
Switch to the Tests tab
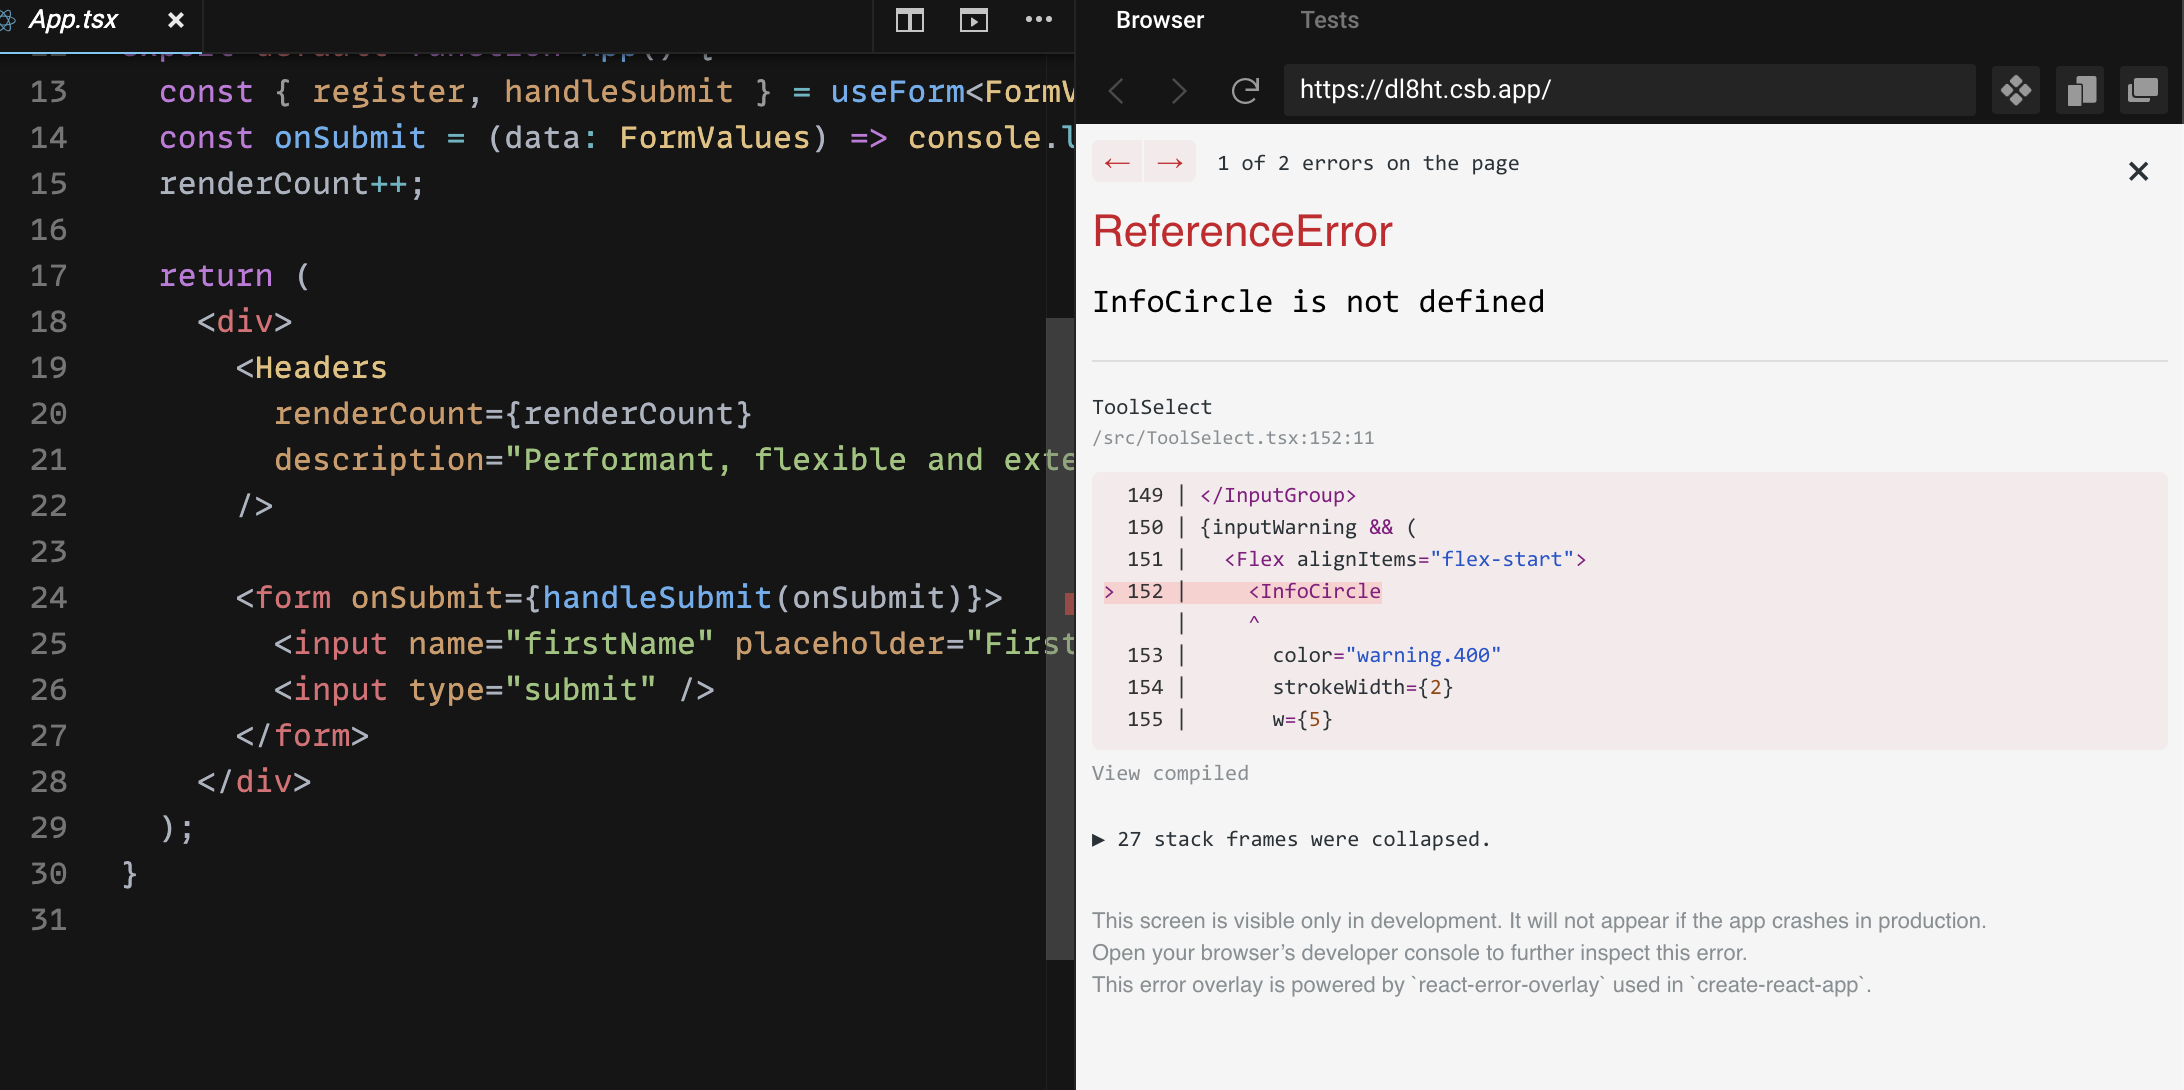click(x=1329, y=20)
